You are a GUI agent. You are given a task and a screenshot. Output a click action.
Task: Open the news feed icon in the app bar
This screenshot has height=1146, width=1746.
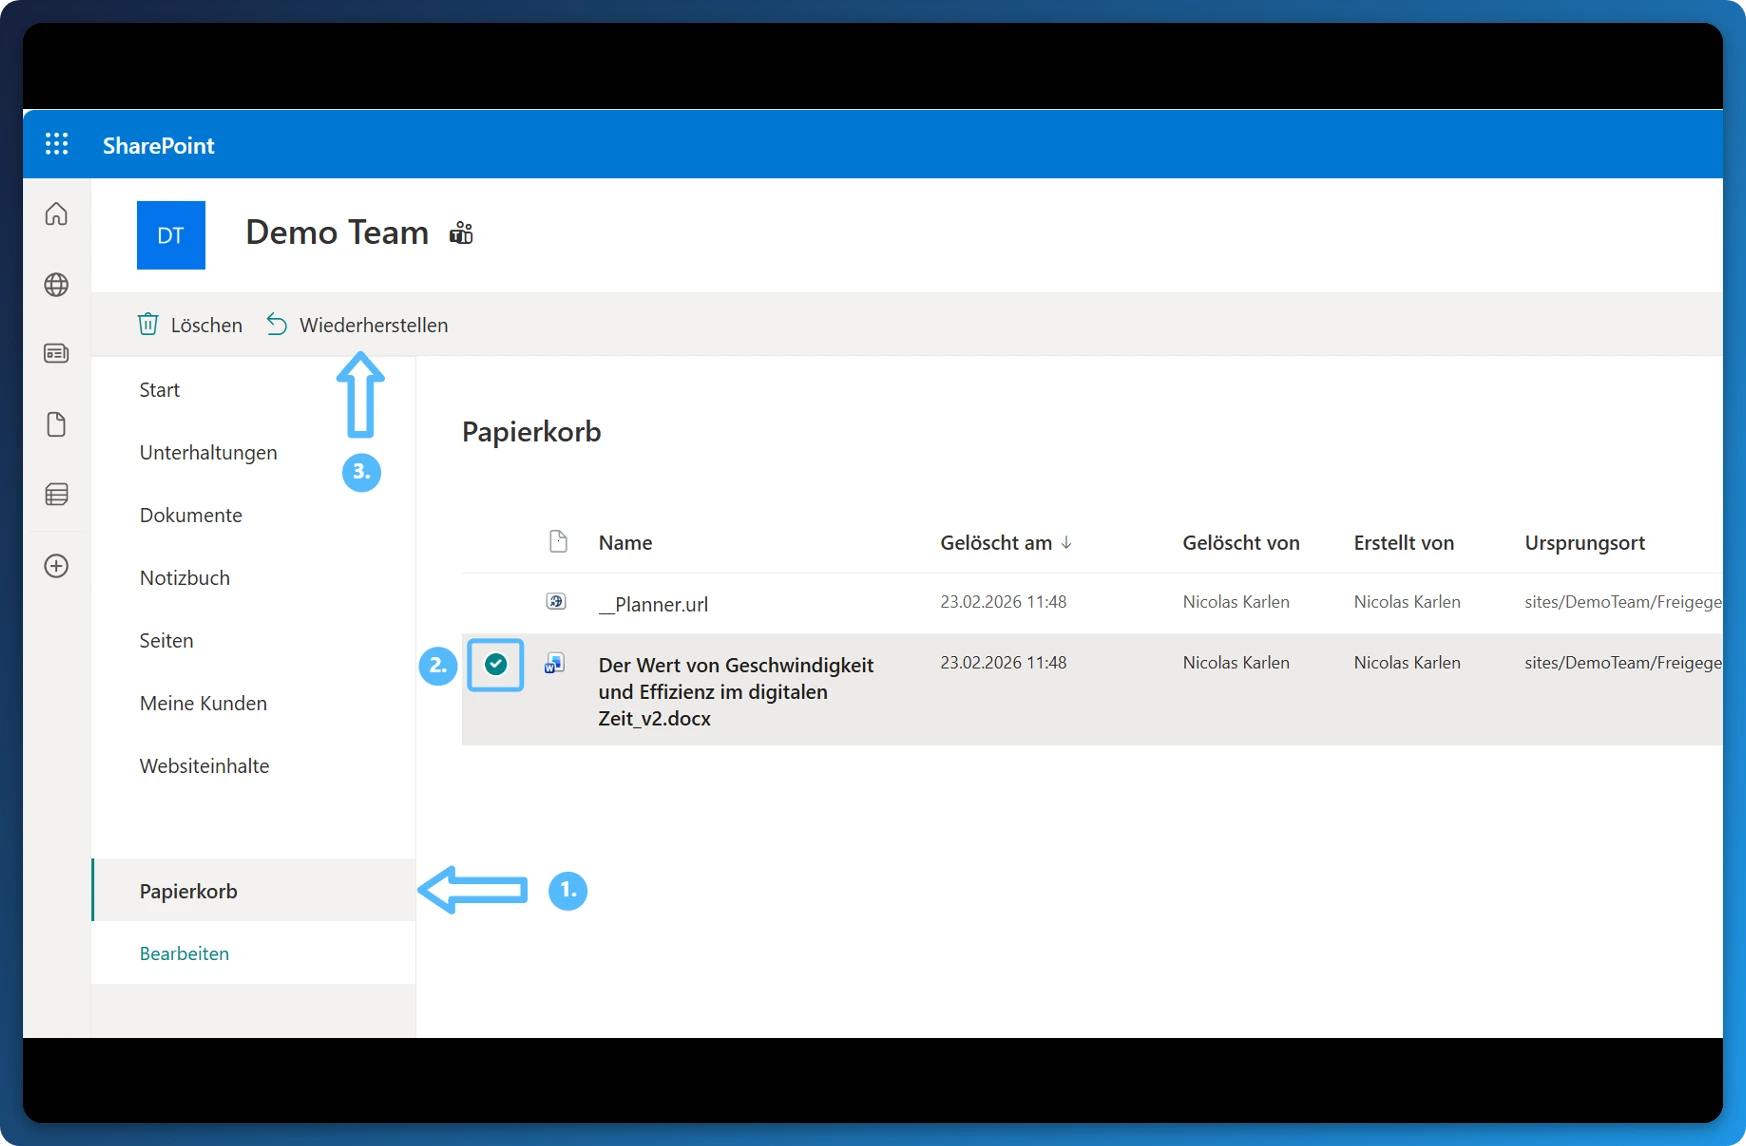(x=56, y=353)
